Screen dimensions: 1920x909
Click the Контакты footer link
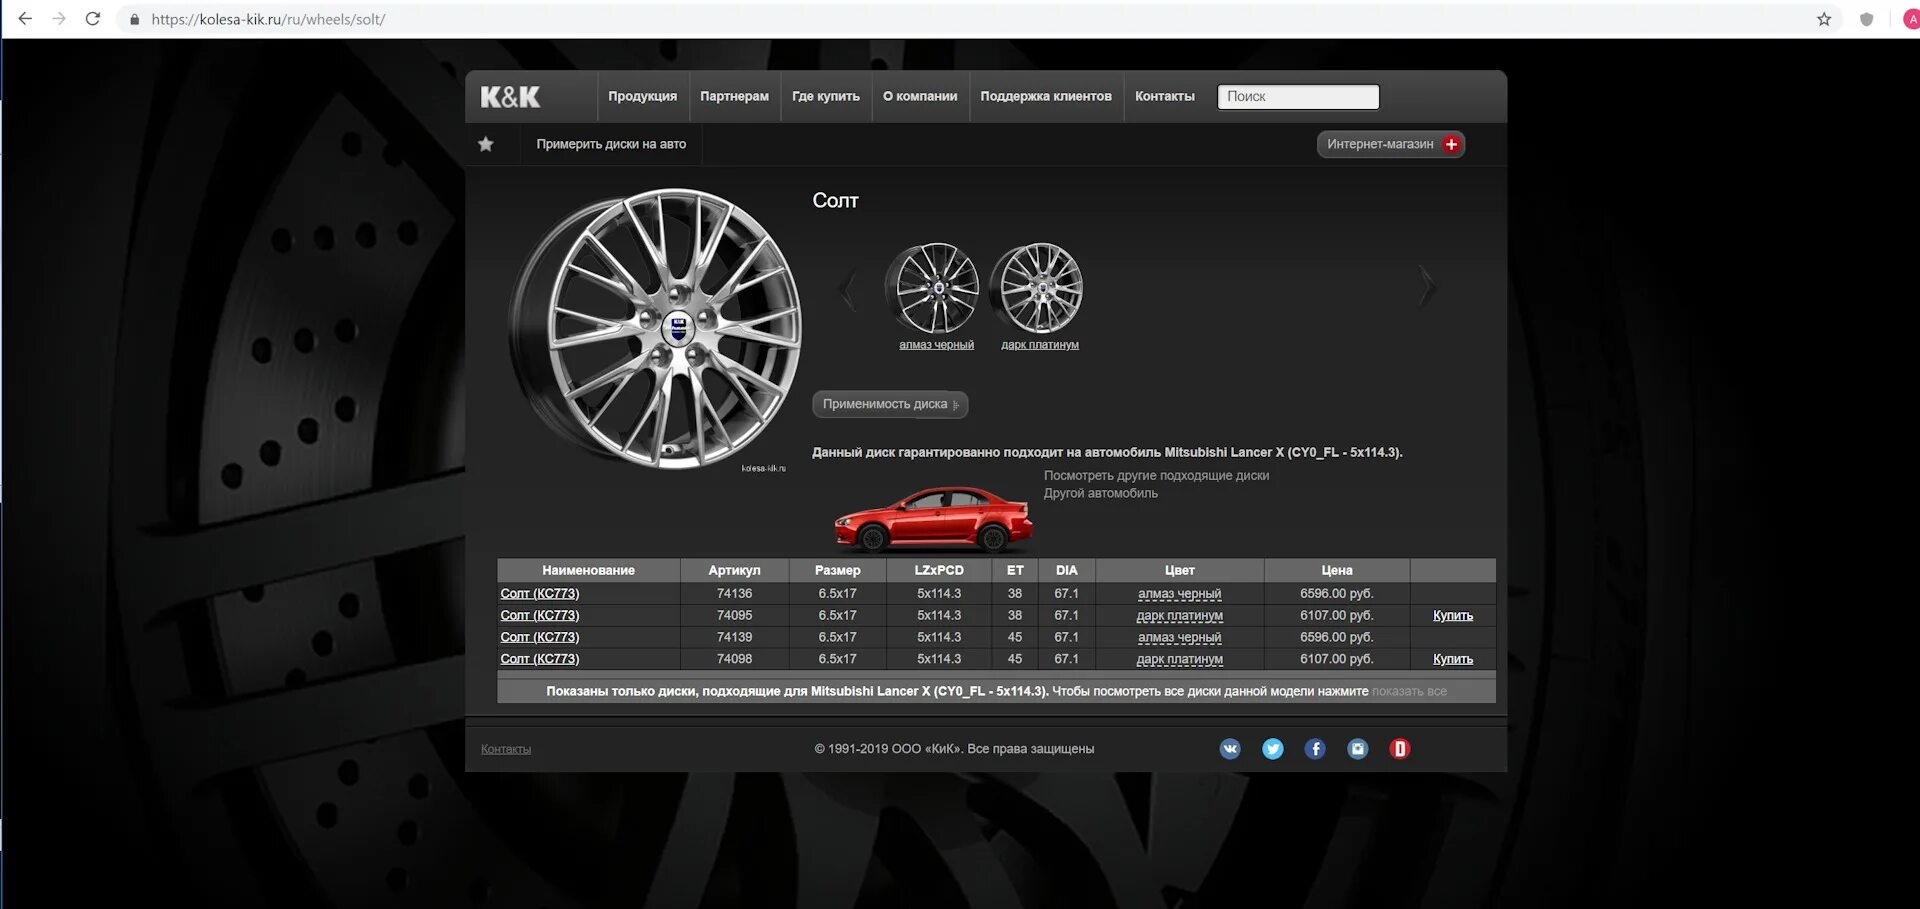point(506,749)
